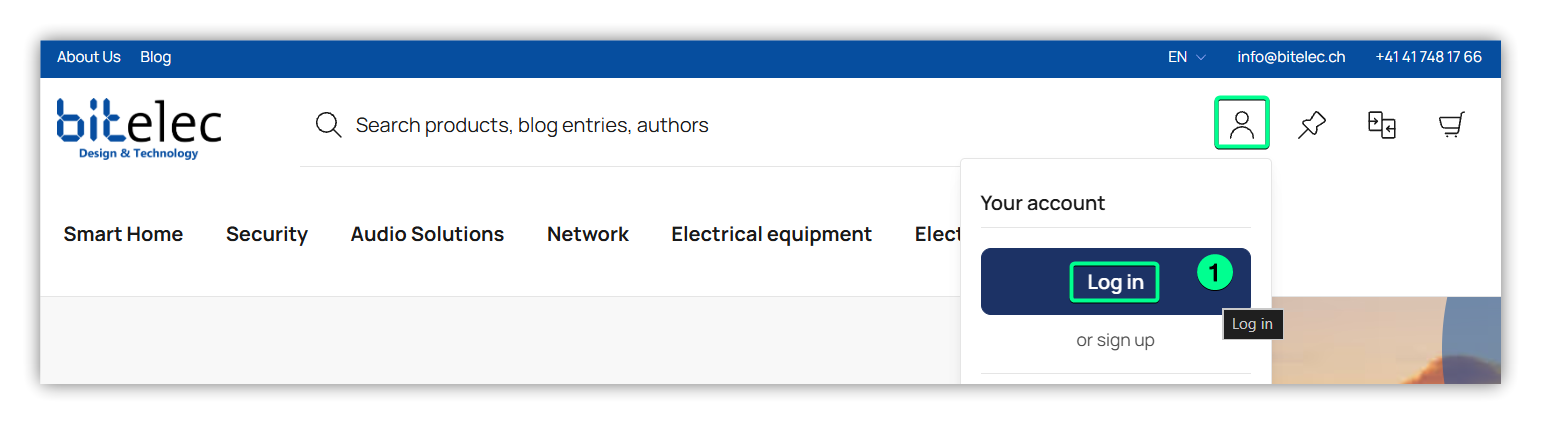Click the magnifying glass search icon
The width and height of the screenshot is (1541, 424).
click(x=328, y=125)
